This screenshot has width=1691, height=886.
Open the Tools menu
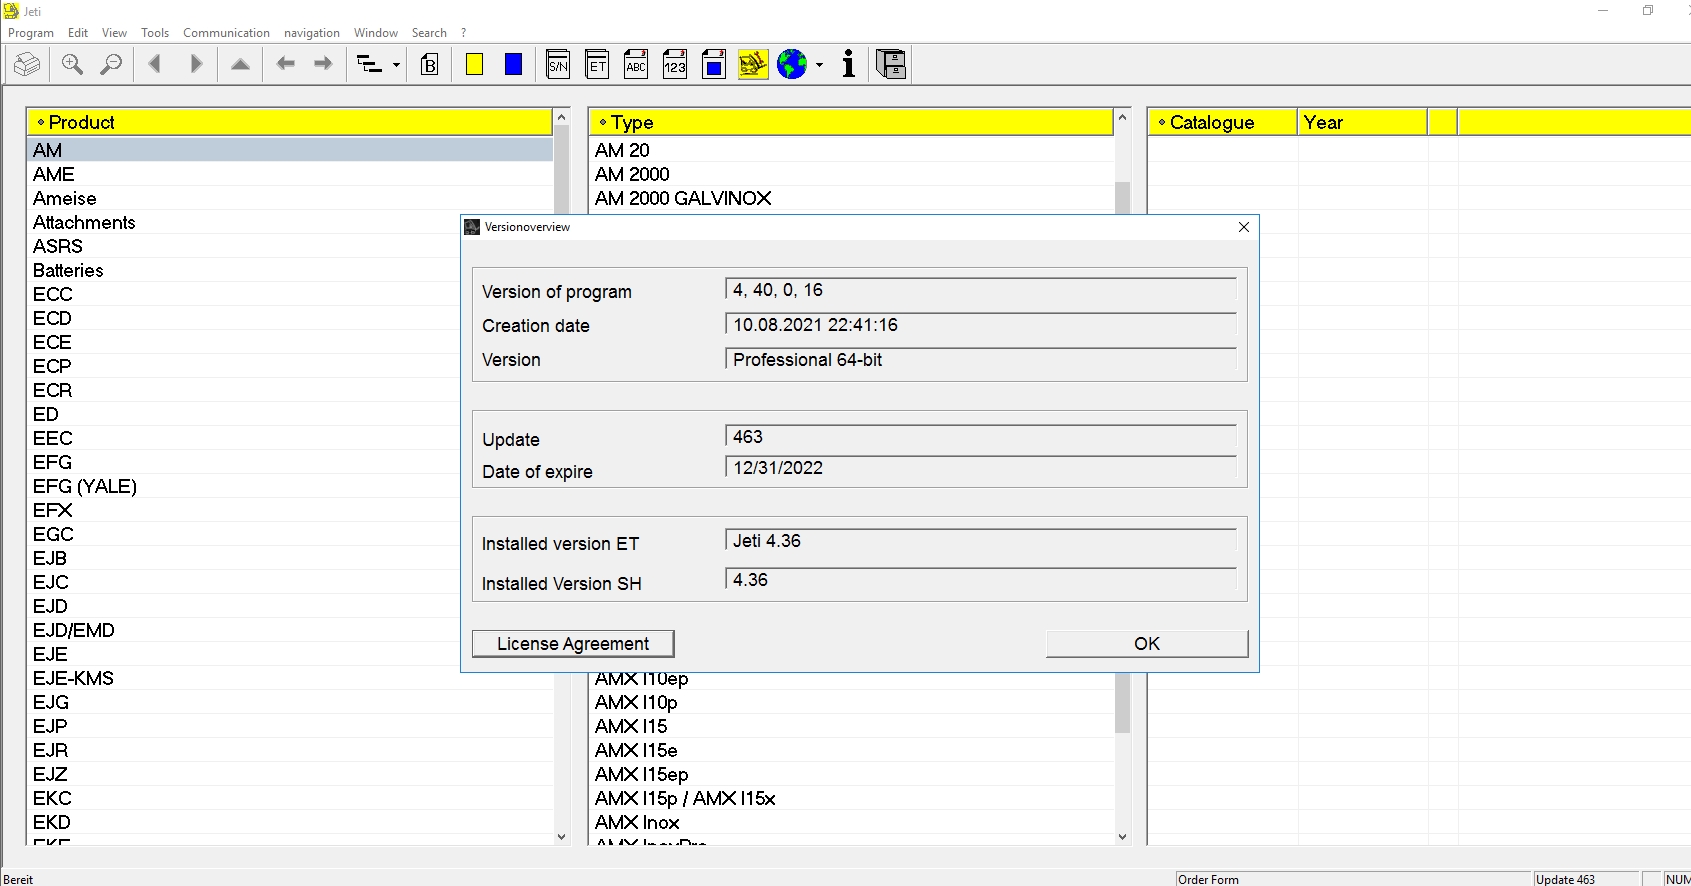155,33
